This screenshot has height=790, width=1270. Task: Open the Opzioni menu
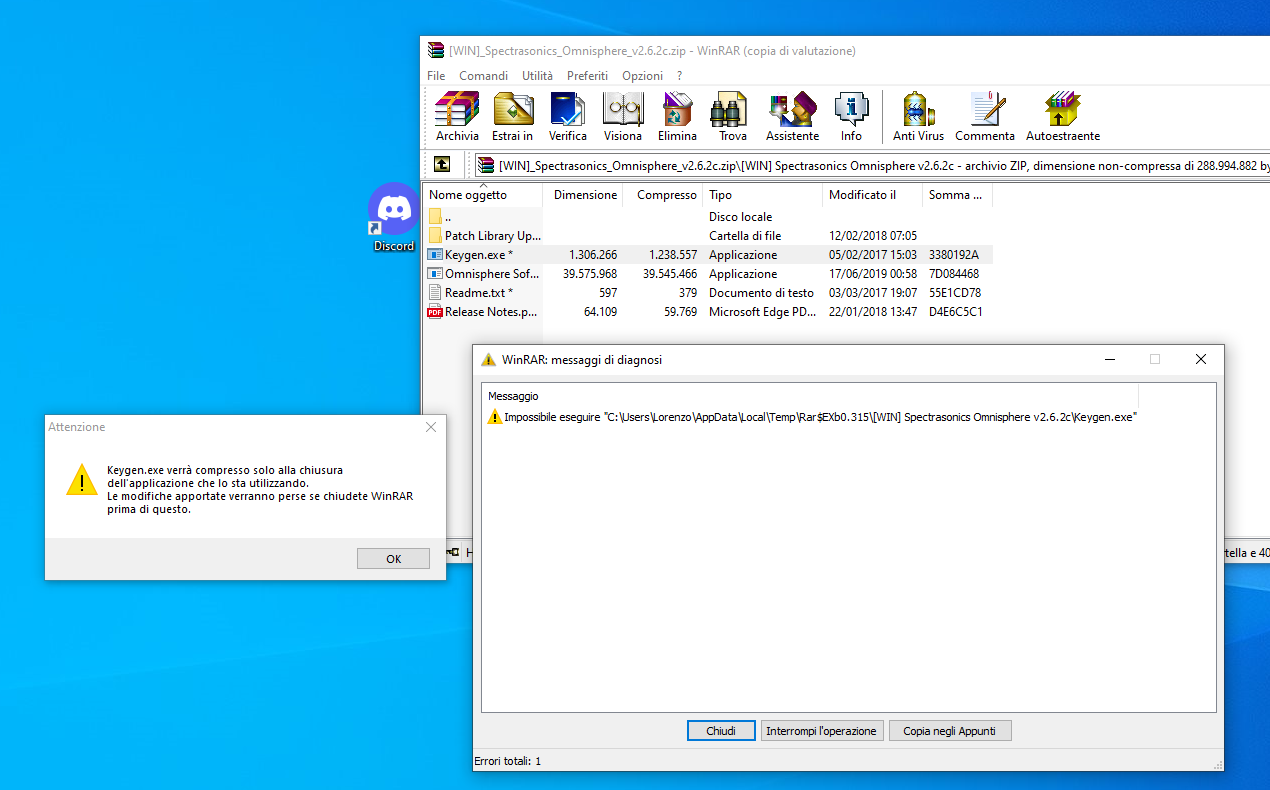pos(642,76)
